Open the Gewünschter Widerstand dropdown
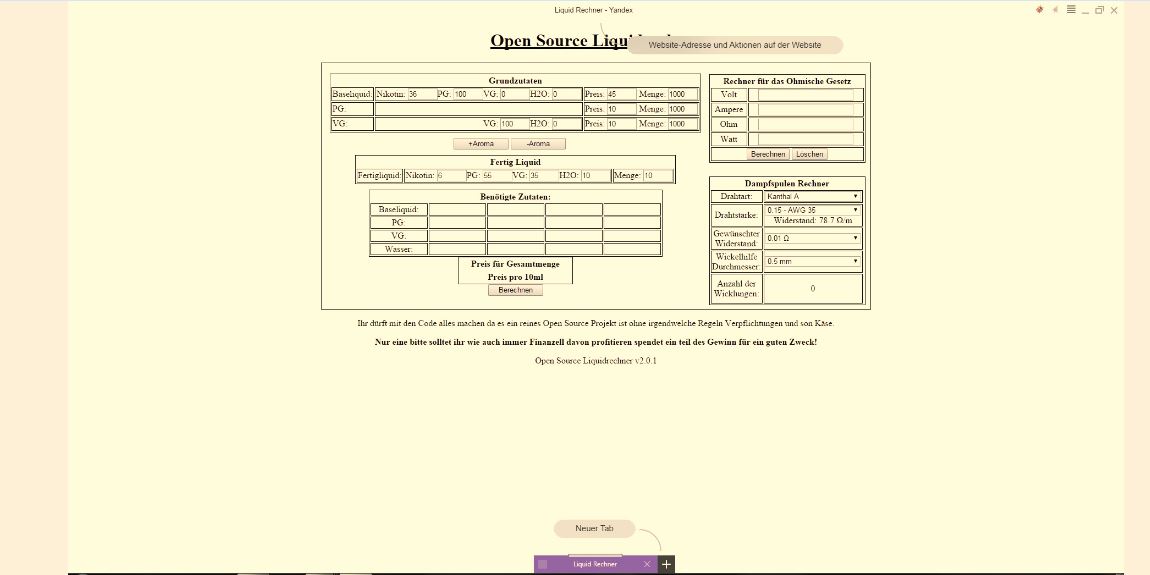The height and width of the screenshot is (575, 1150). [x=812, y=239]
